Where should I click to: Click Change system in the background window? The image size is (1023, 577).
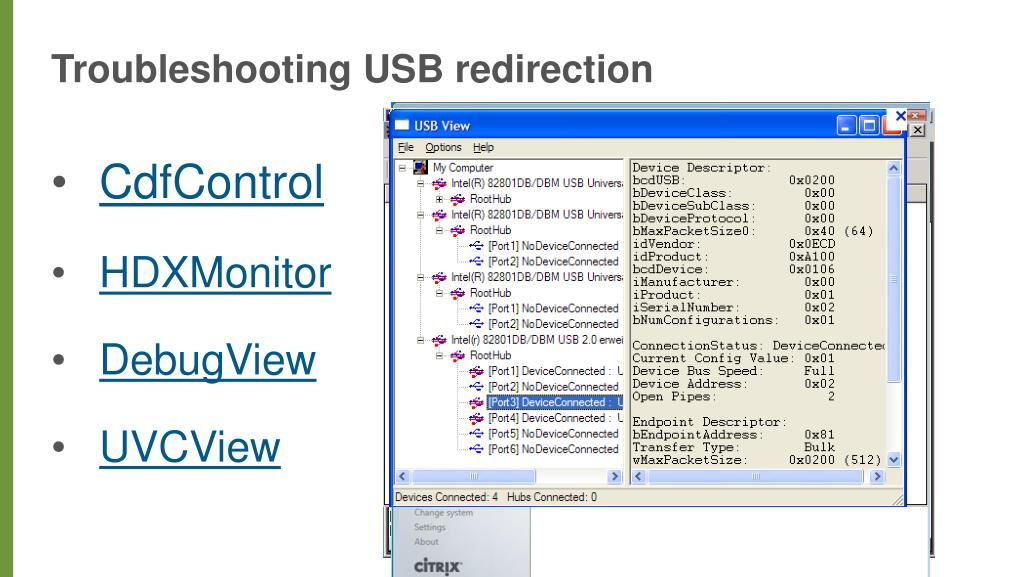pyautogui.click(x=444, y=513)
